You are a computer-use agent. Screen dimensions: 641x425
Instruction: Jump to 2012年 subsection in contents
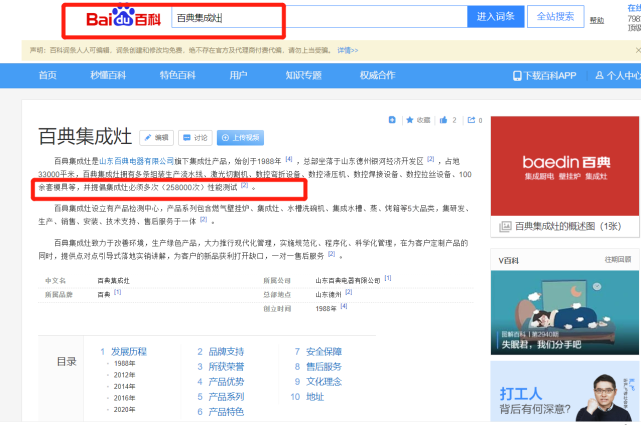[x=124, y=375]
